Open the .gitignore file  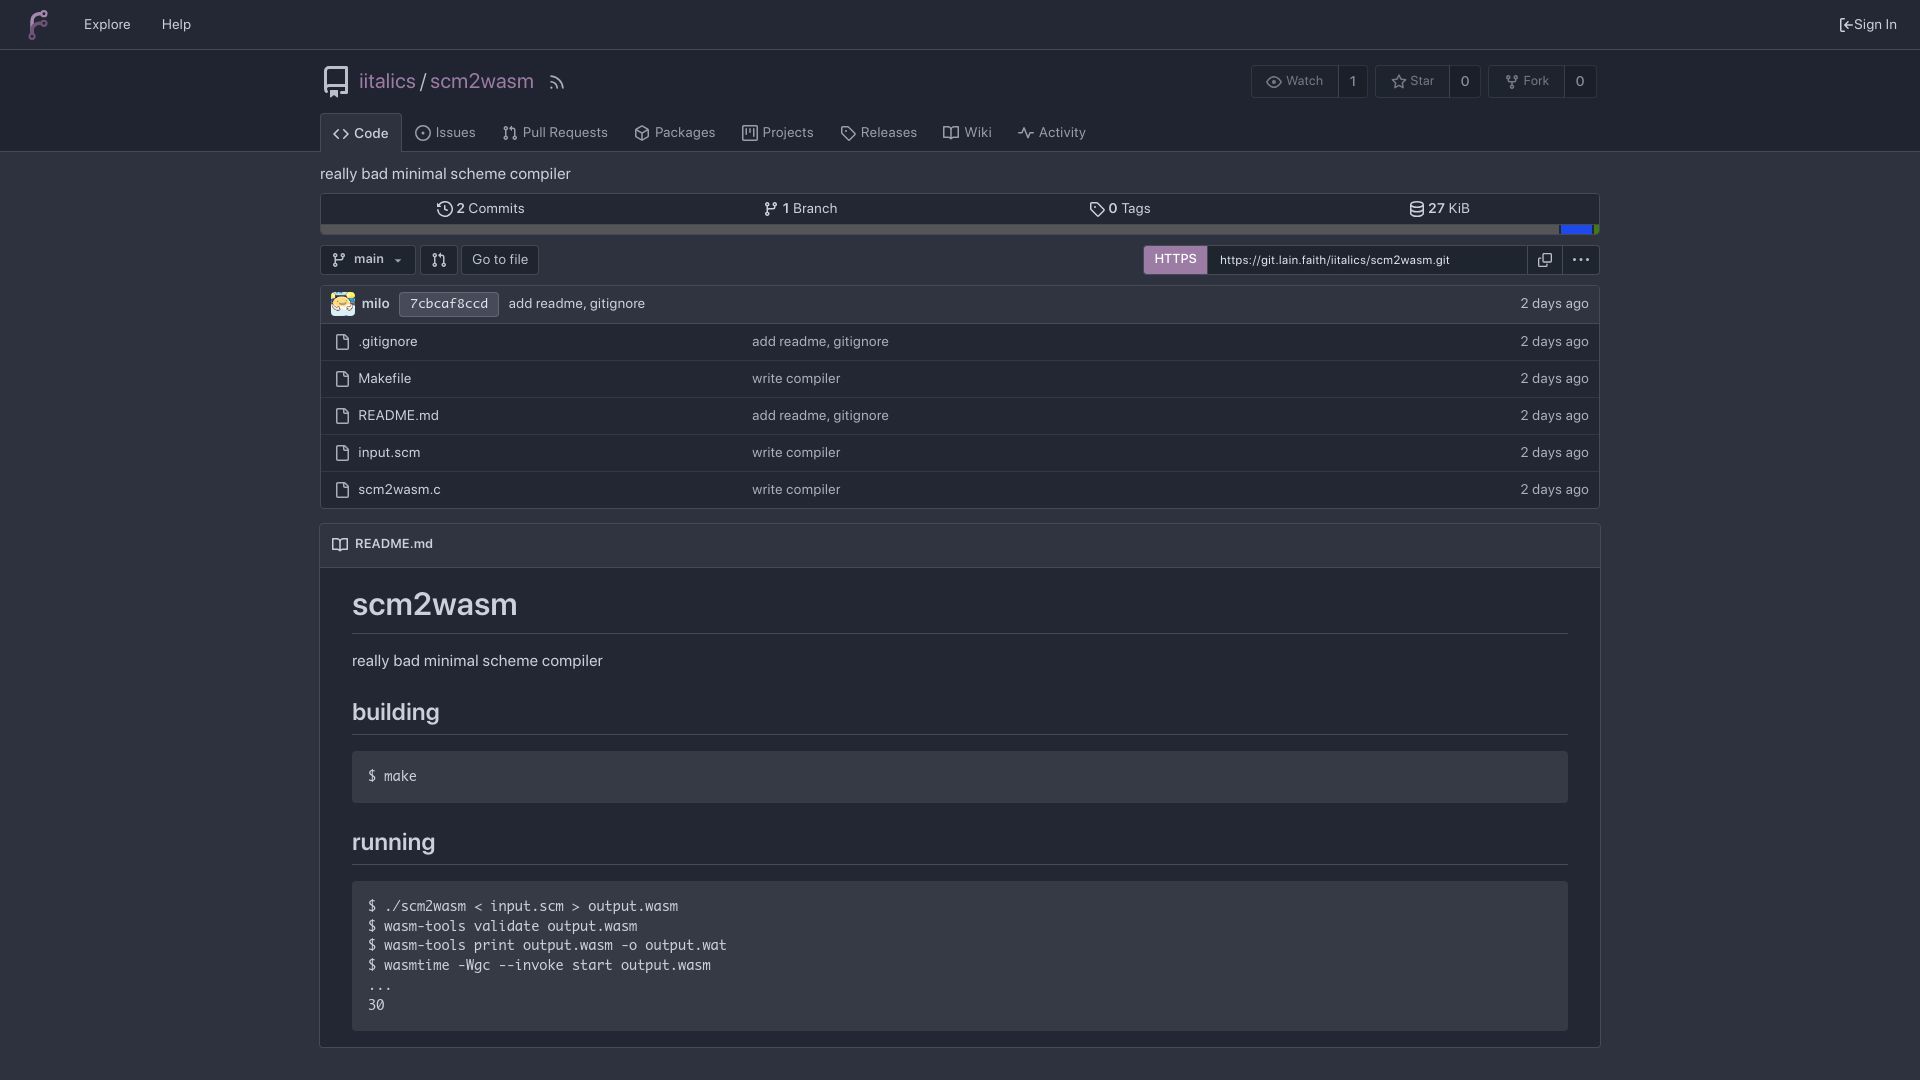388,342
